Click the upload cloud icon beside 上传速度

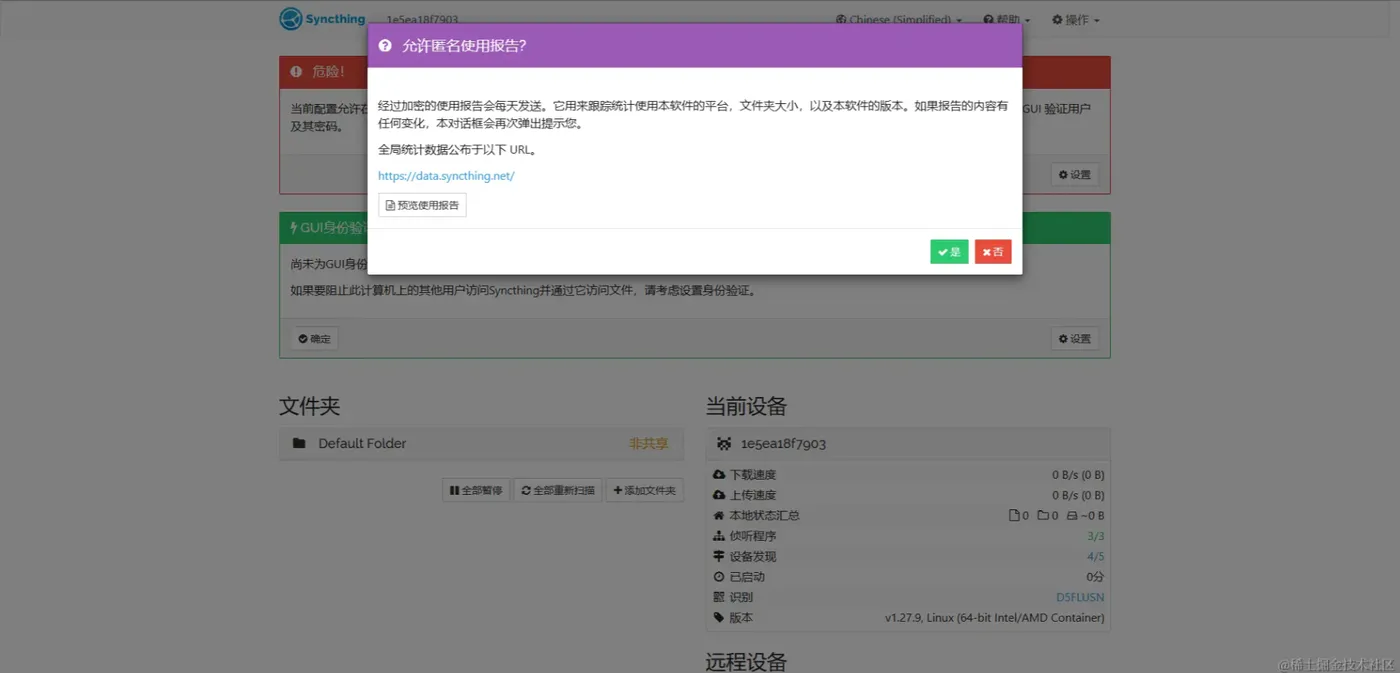719,495
